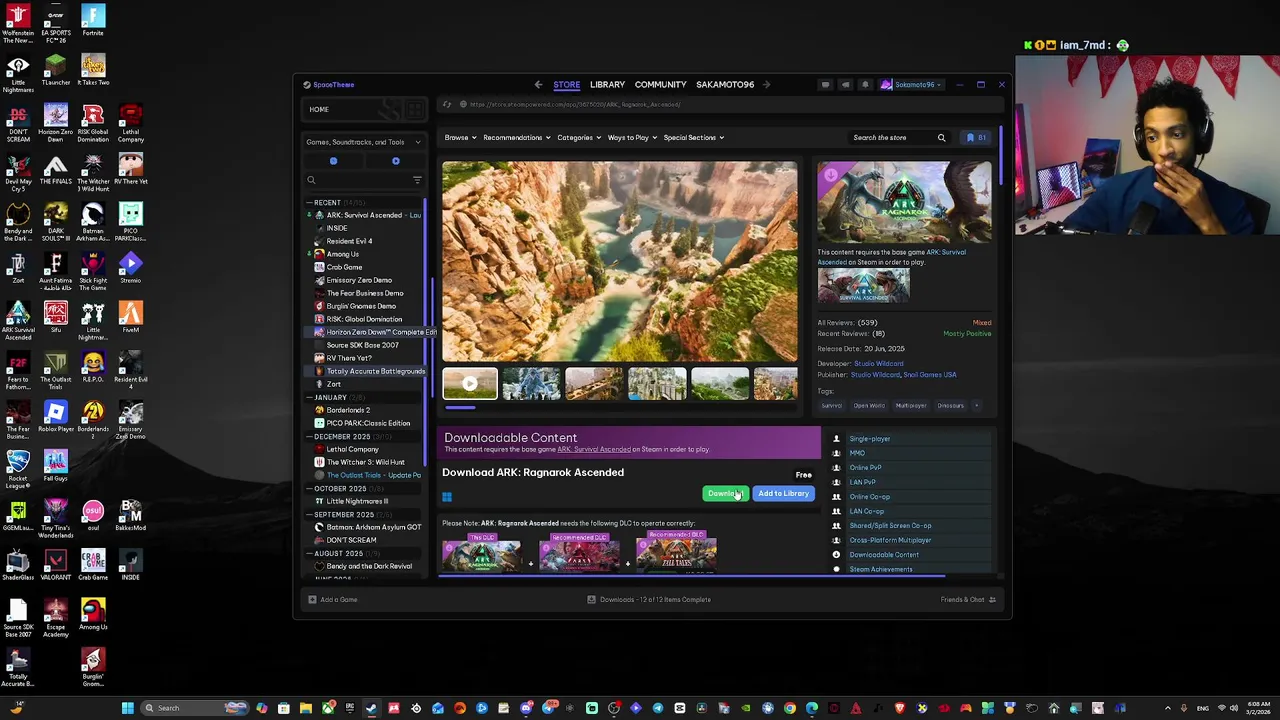Image resolution: width=1280 pixels, height=720 pixels.
Task: Open Steam from the taskbar
Action: (x=372, y=708)
